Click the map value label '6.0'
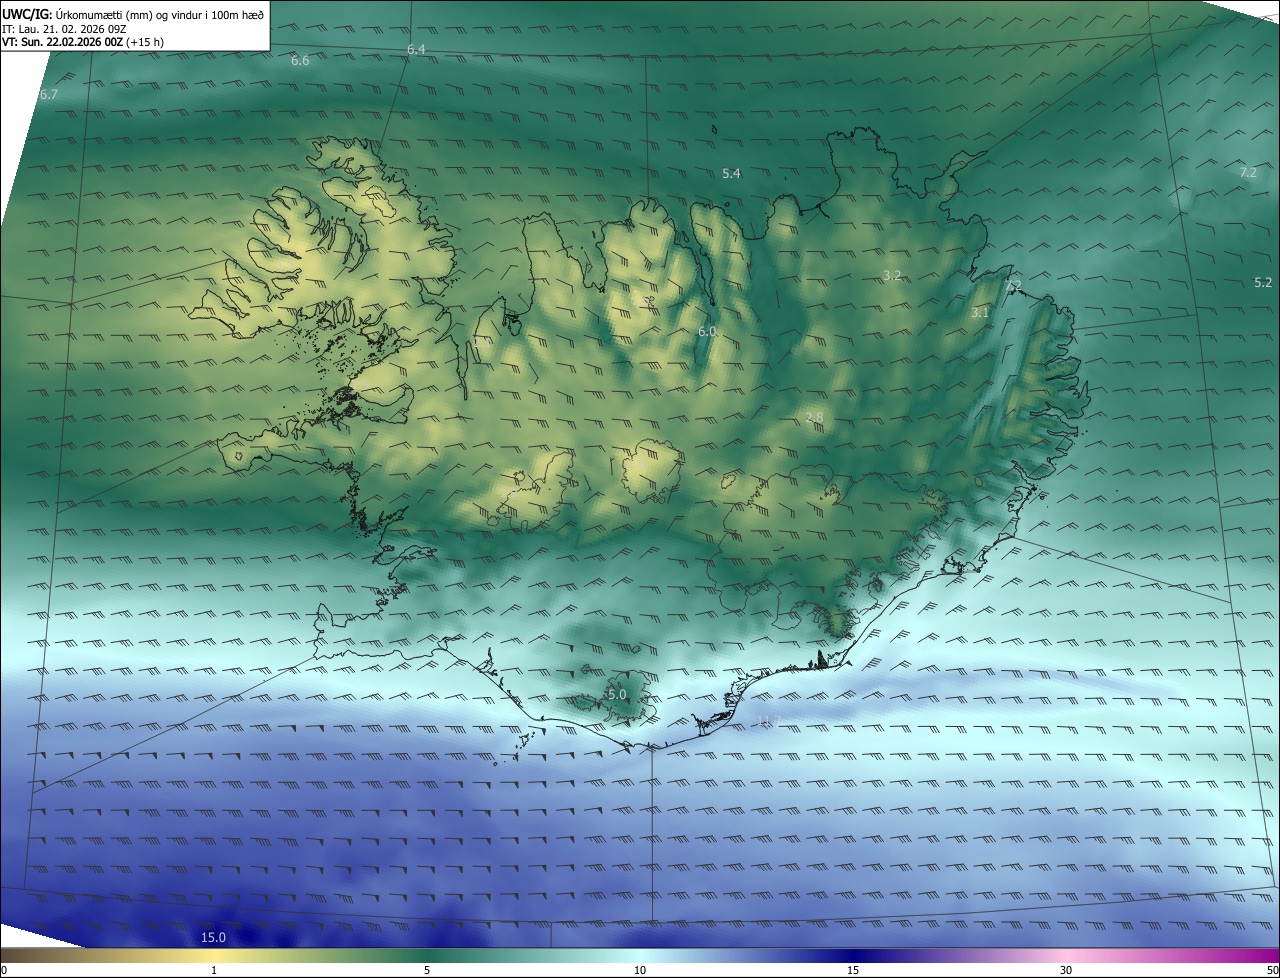The width and height of the screenshot is (1280, 978). [707, 331]
